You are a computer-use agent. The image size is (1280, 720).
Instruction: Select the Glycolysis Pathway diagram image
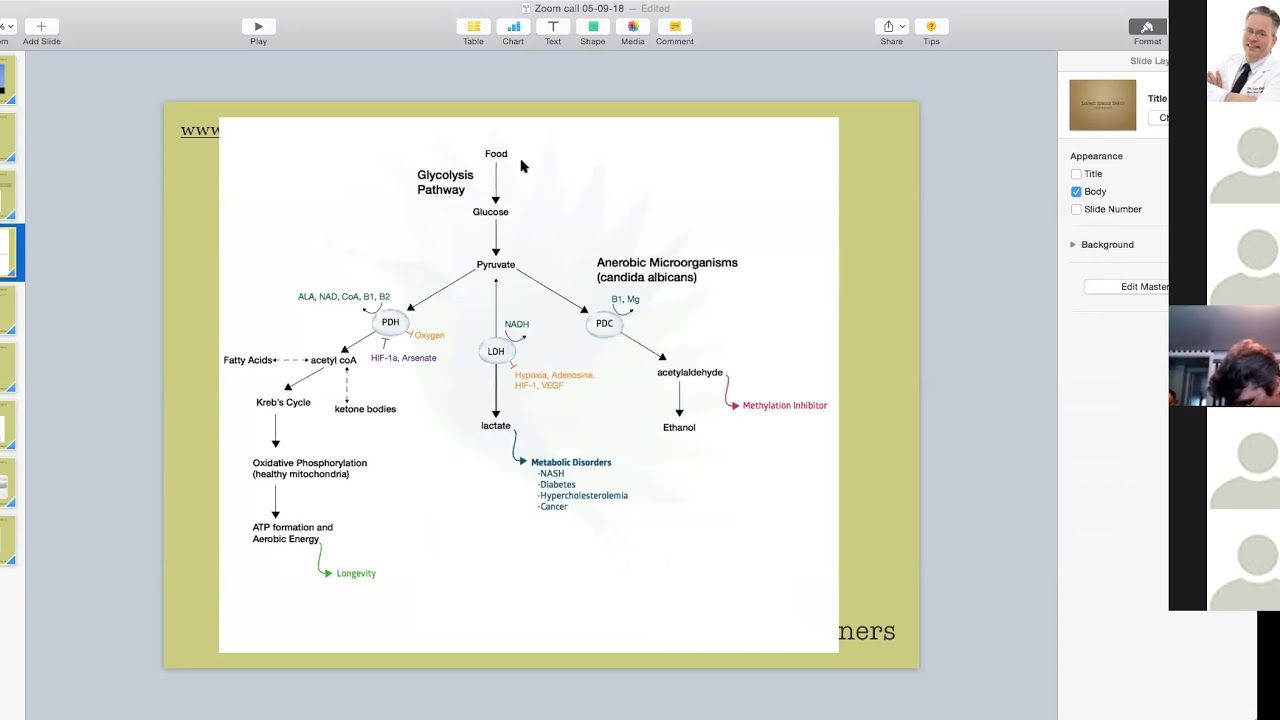pyautogui.click(x=528, y=385)
